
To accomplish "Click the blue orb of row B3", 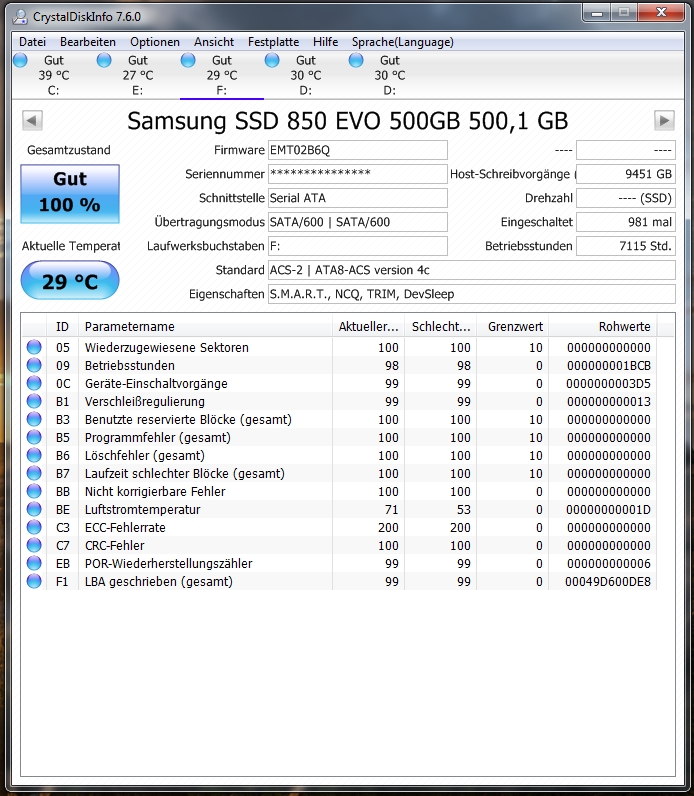I will (x=34, y=419).
